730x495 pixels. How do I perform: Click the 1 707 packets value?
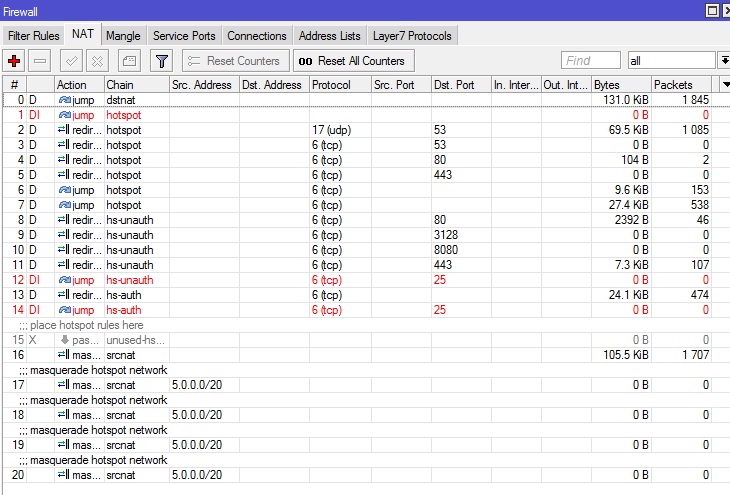click(x=696, y=355)
